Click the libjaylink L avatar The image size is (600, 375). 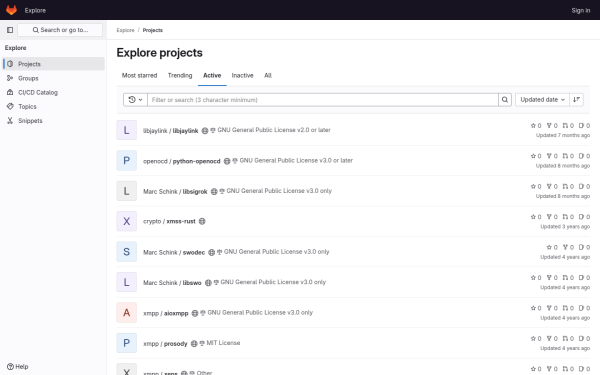[x=127, y=130]
